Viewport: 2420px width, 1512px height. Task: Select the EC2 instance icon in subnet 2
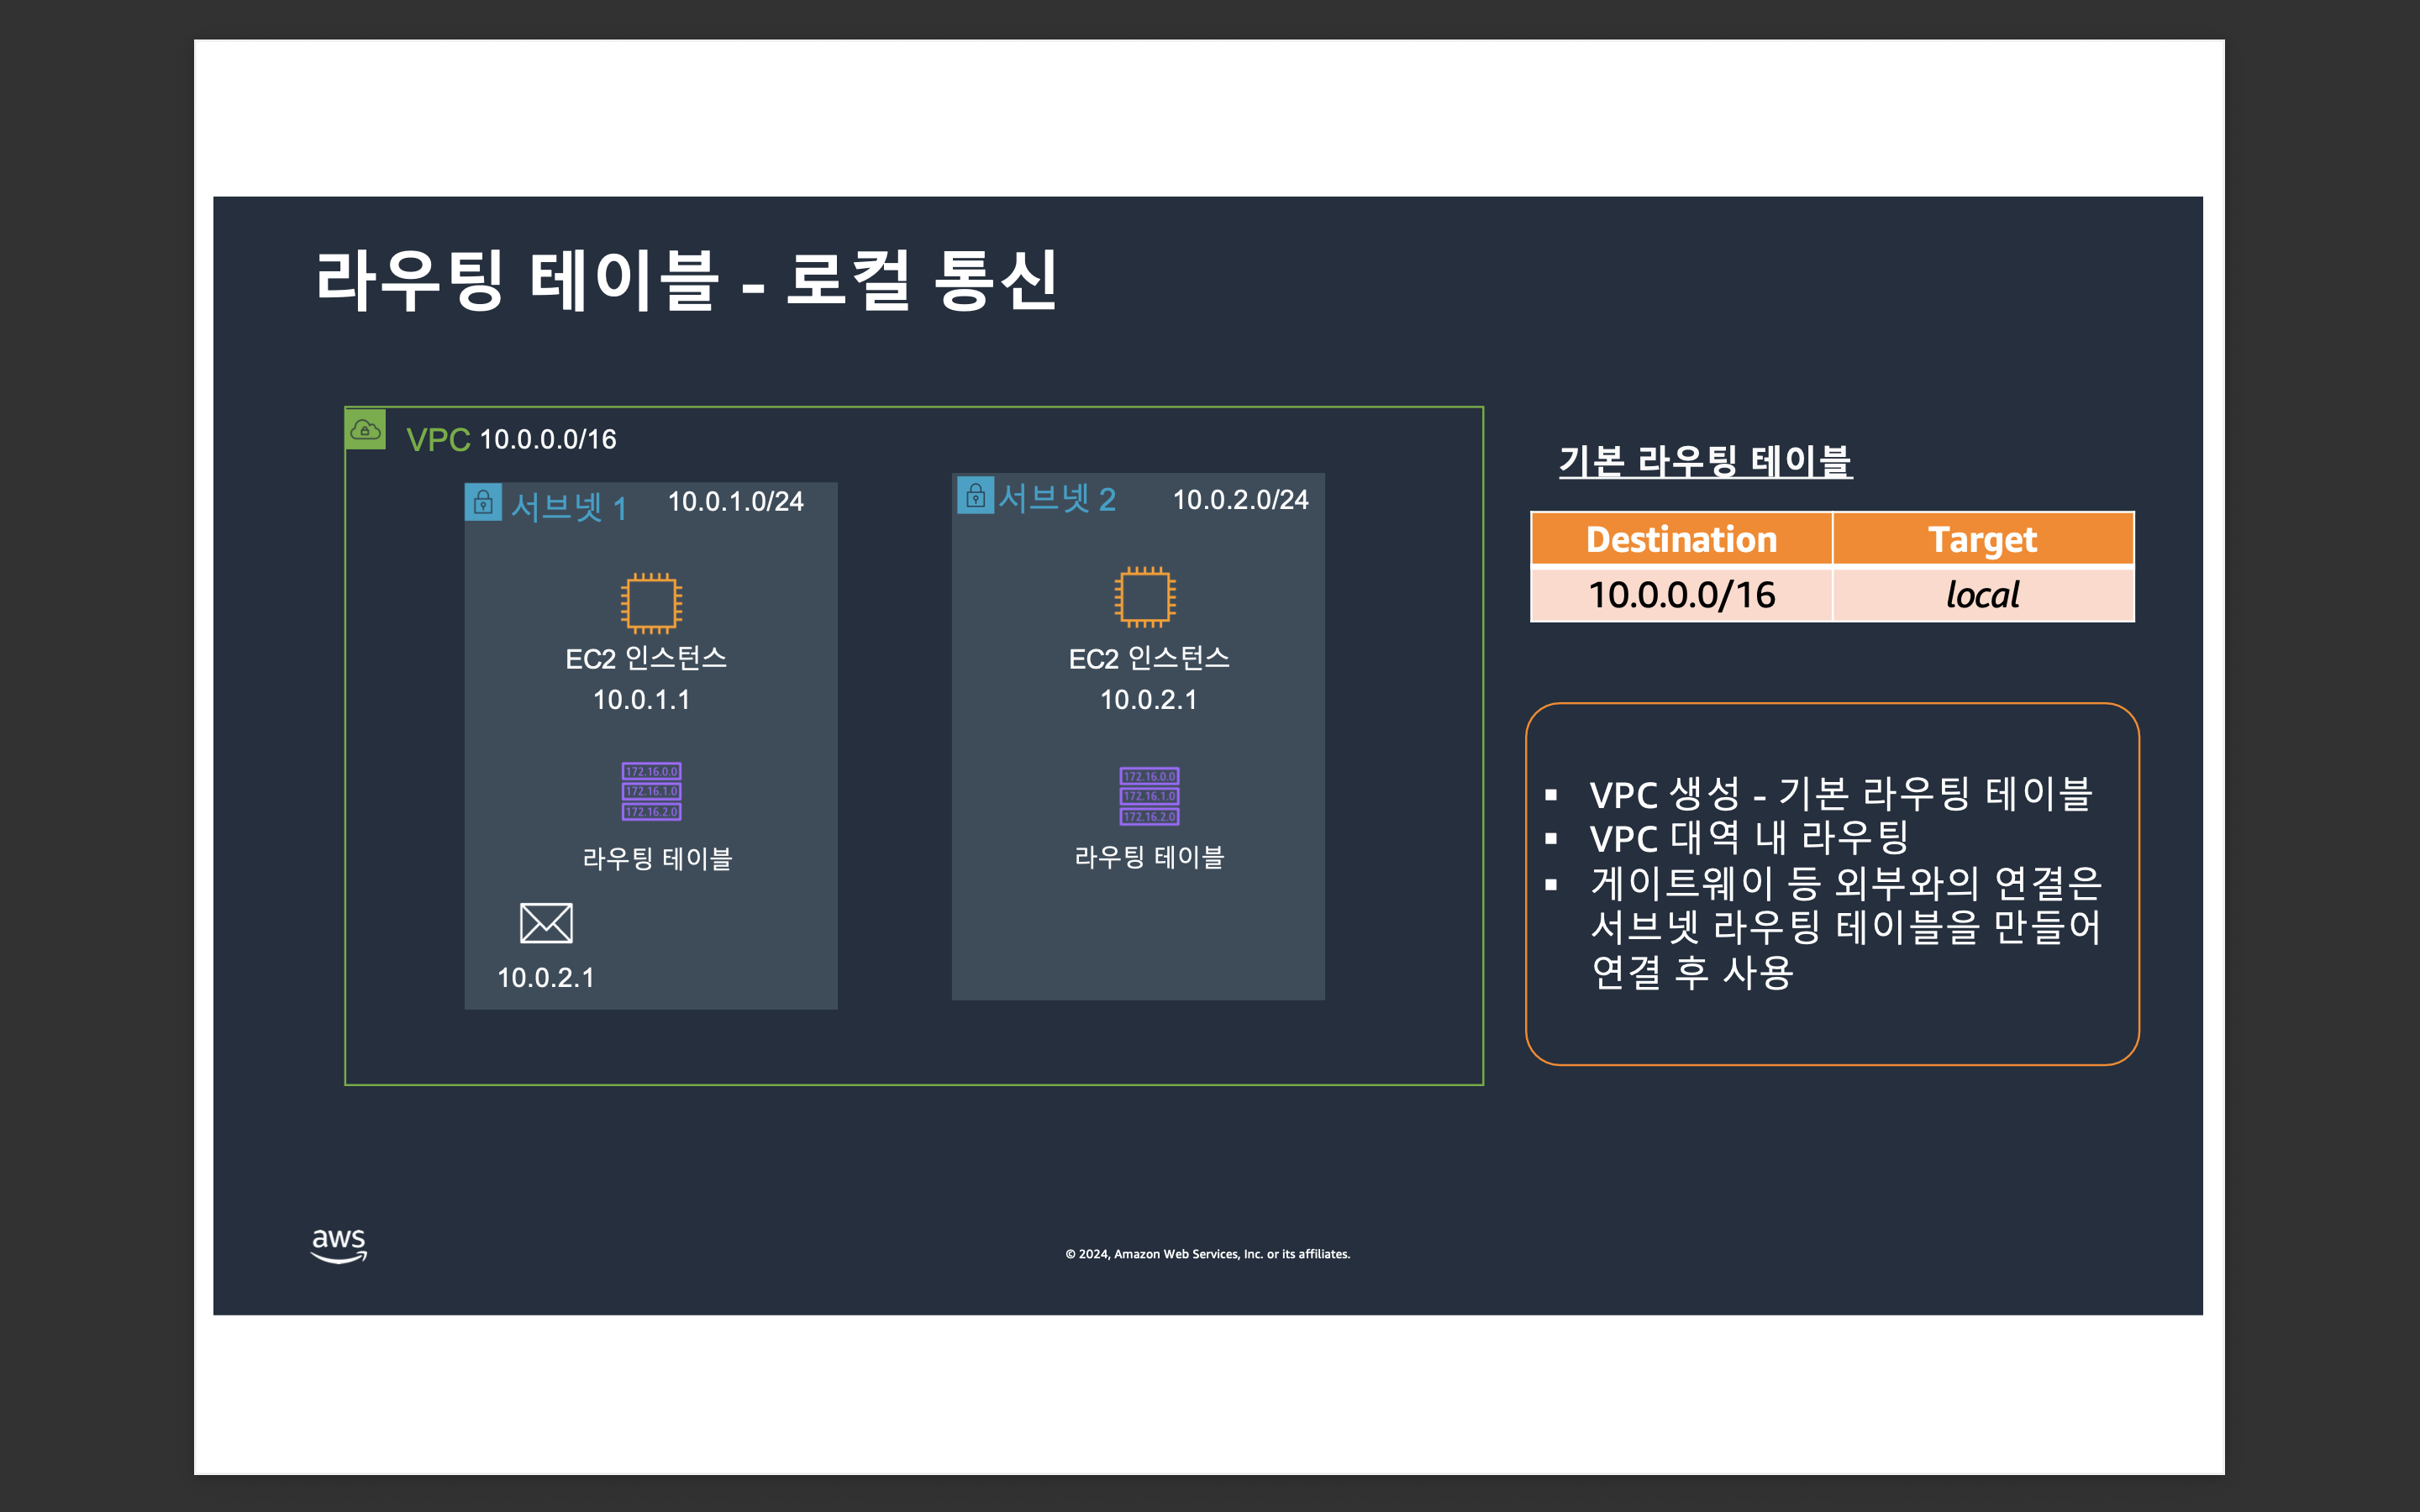(x=1145, y=597)
